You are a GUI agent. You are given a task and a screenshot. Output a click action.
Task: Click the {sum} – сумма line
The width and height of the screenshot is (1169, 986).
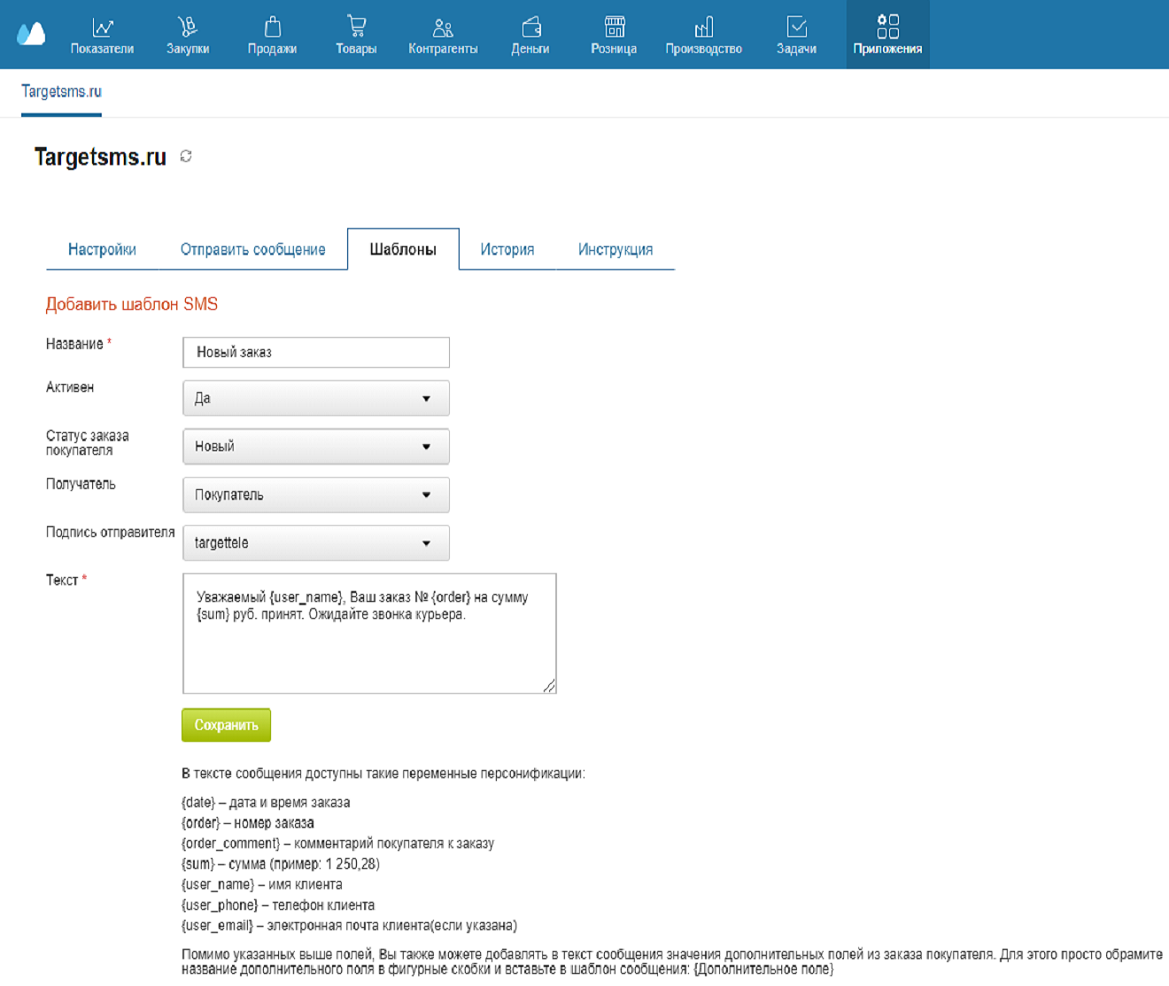(280, 865)
